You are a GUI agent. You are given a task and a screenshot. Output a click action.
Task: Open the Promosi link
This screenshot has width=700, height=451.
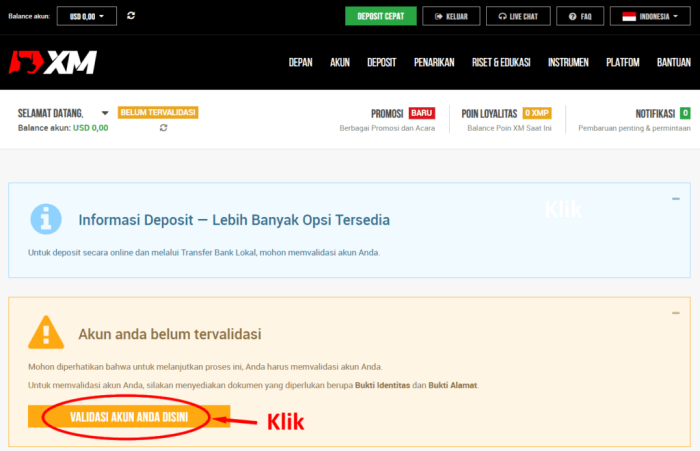[387, 113]
